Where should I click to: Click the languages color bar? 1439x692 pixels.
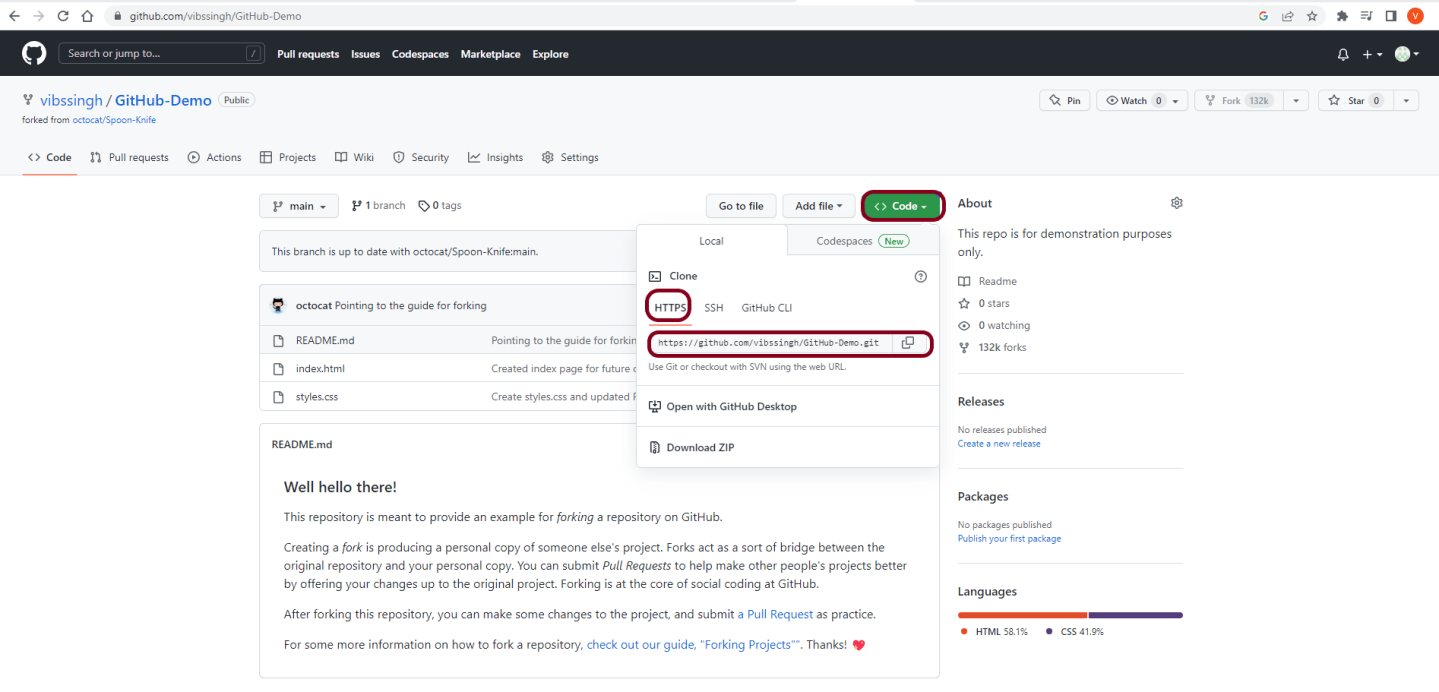[1070, 615]
